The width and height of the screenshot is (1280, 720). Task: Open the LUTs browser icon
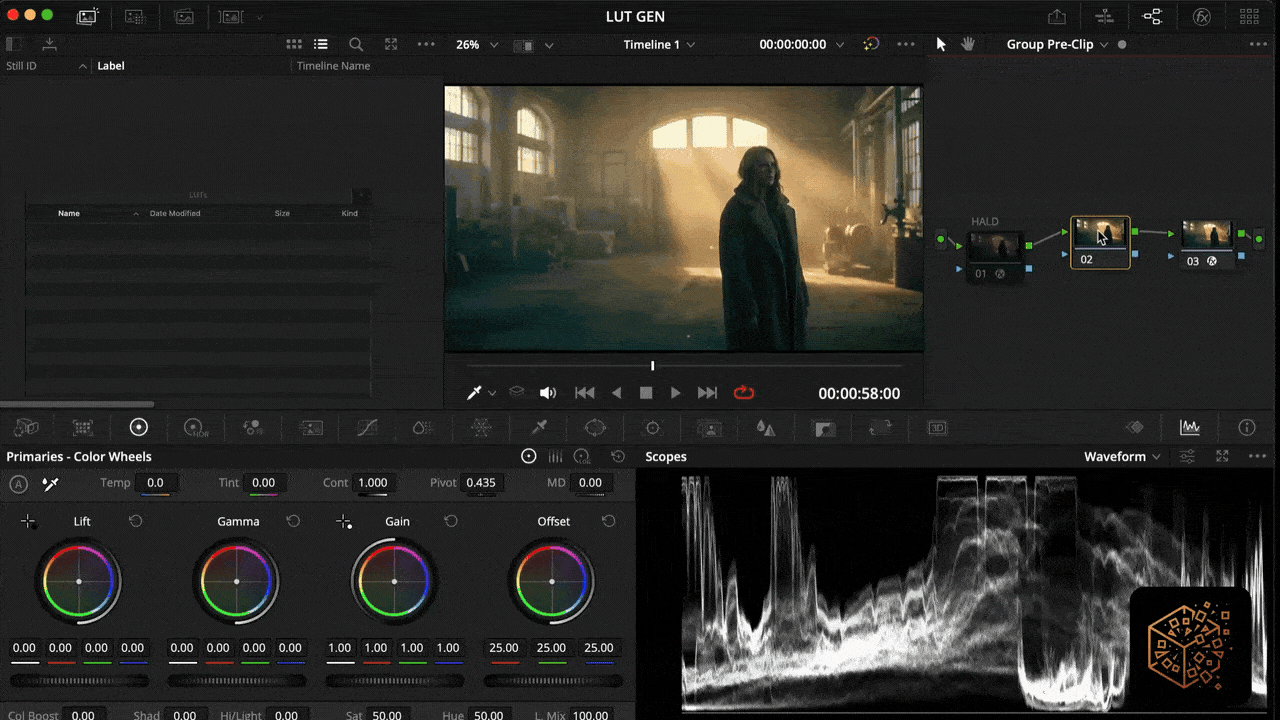[x=136, y=16]
